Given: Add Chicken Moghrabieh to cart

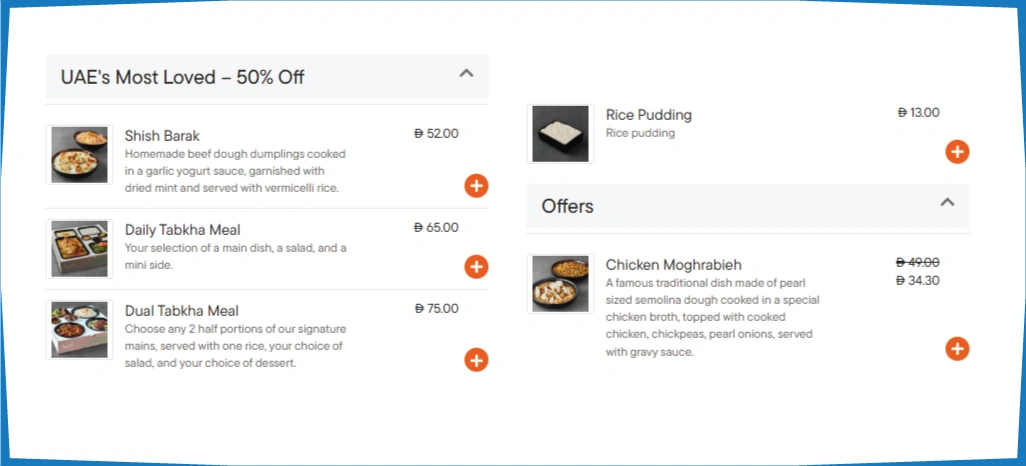Looking at the screenshot, I should 957,348.
